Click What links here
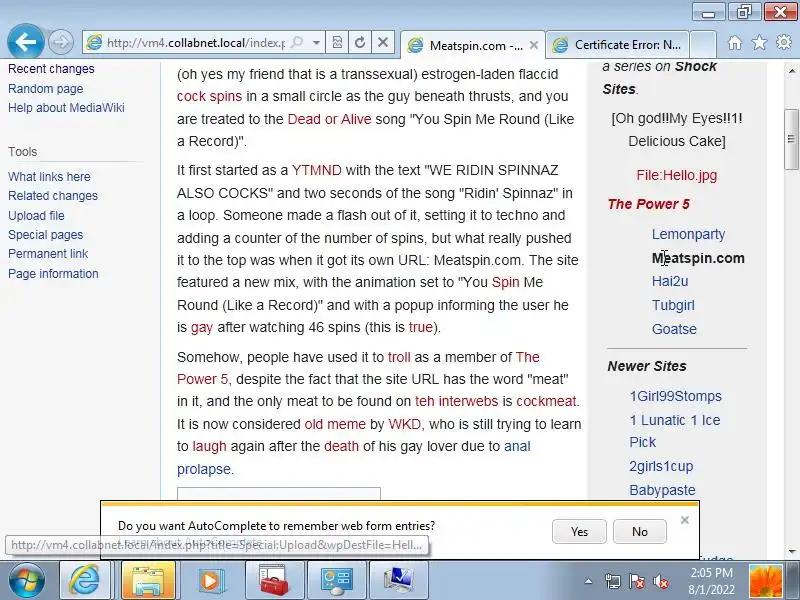This screenshot has width=800, height=600. tap(49, 177)
